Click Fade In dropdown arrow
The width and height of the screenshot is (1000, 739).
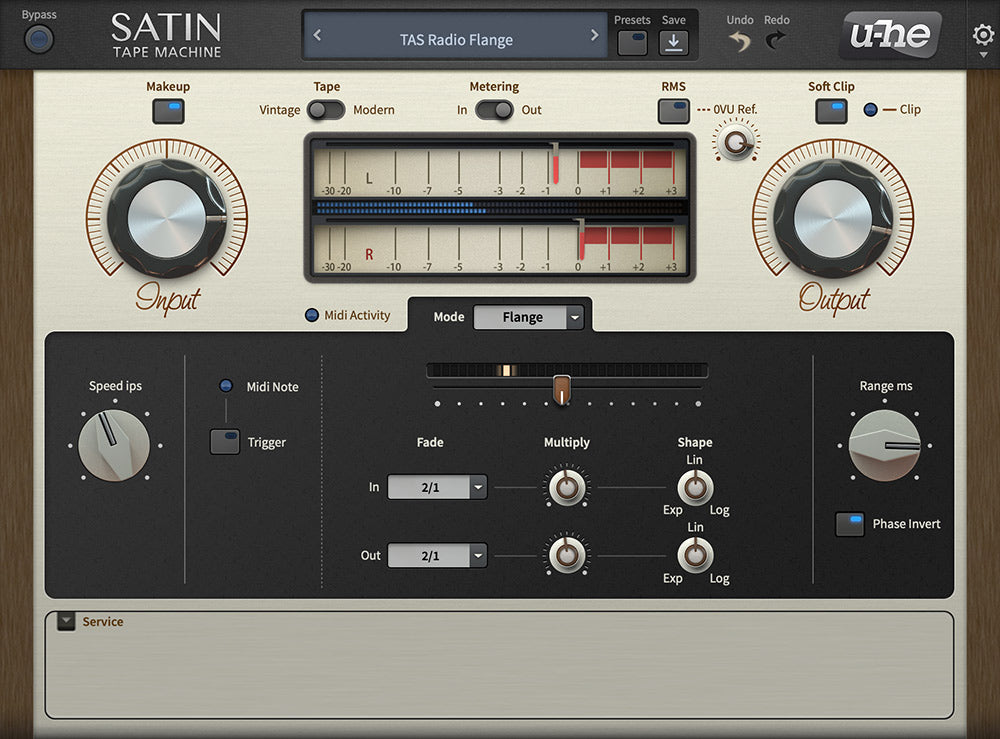pyautogui.click(x=478, y=487)
